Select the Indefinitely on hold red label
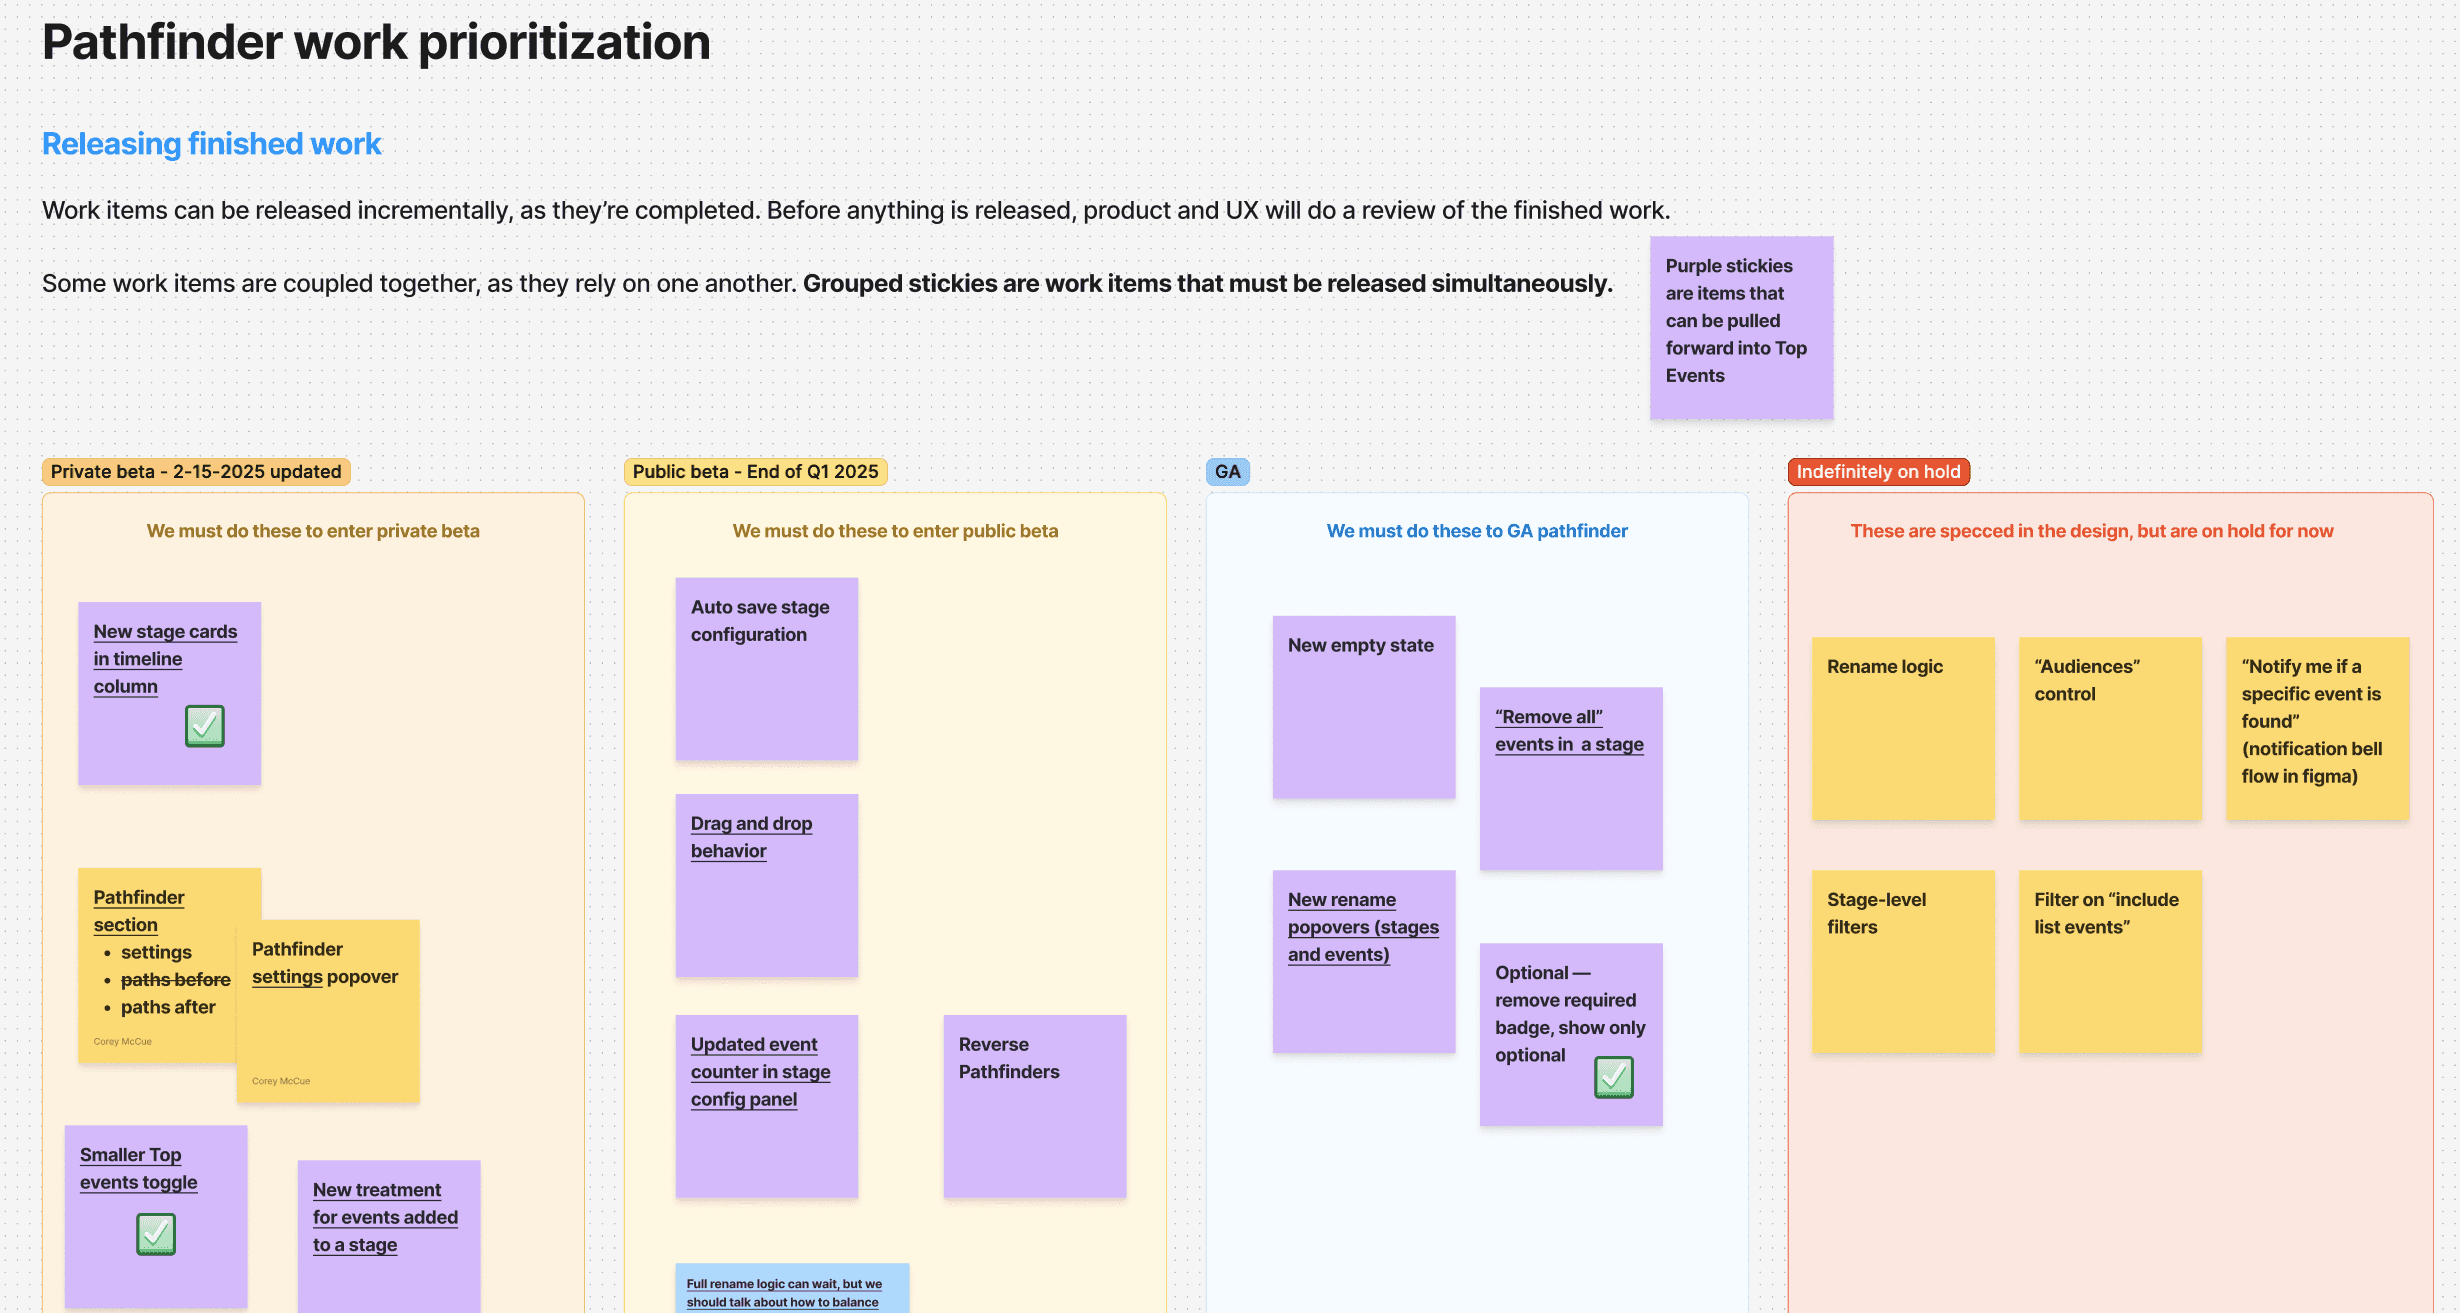 coord(1877,472)
